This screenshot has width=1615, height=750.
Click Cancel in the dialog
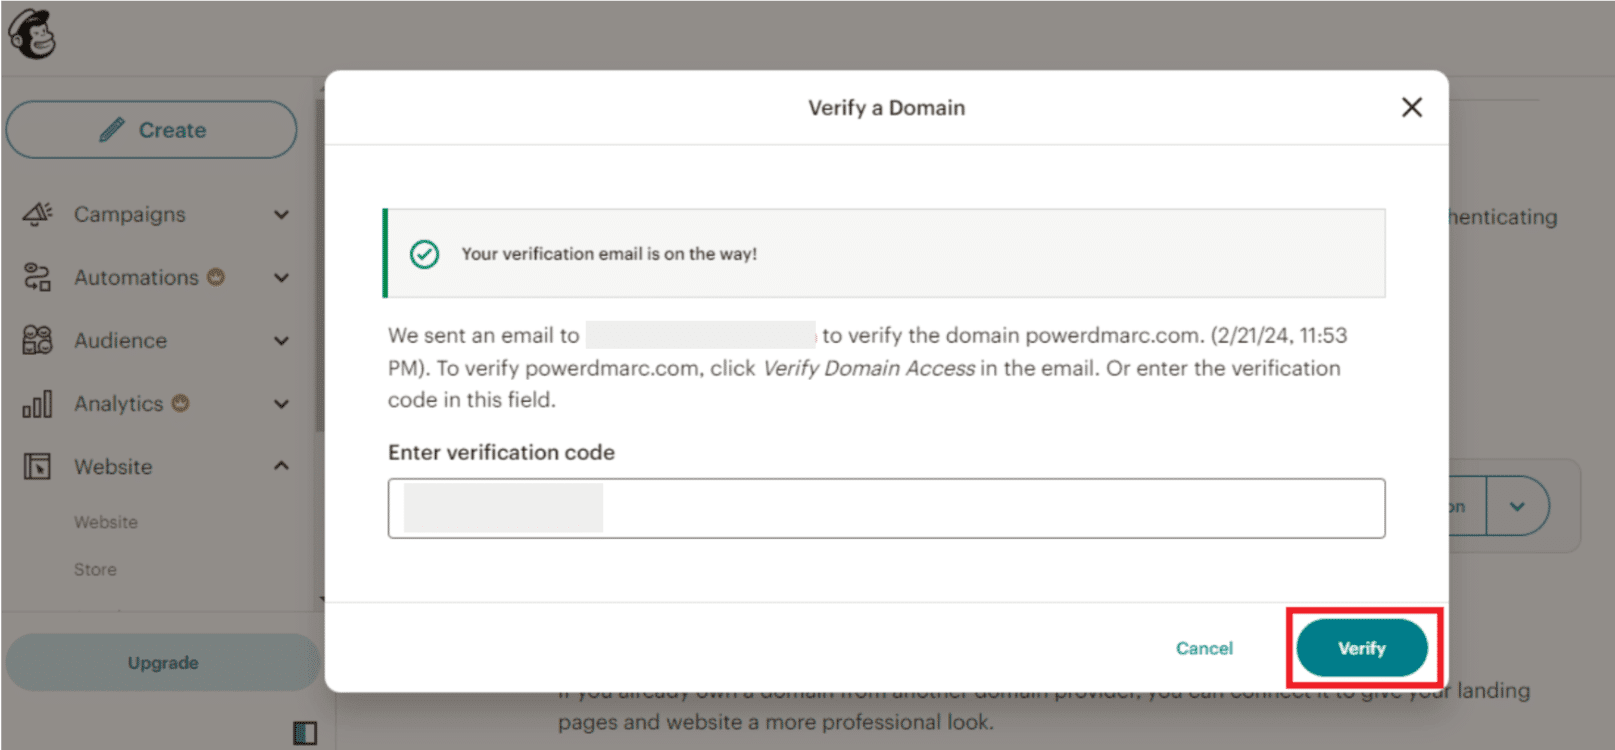pyautogui.click(x=1204, y=648)
